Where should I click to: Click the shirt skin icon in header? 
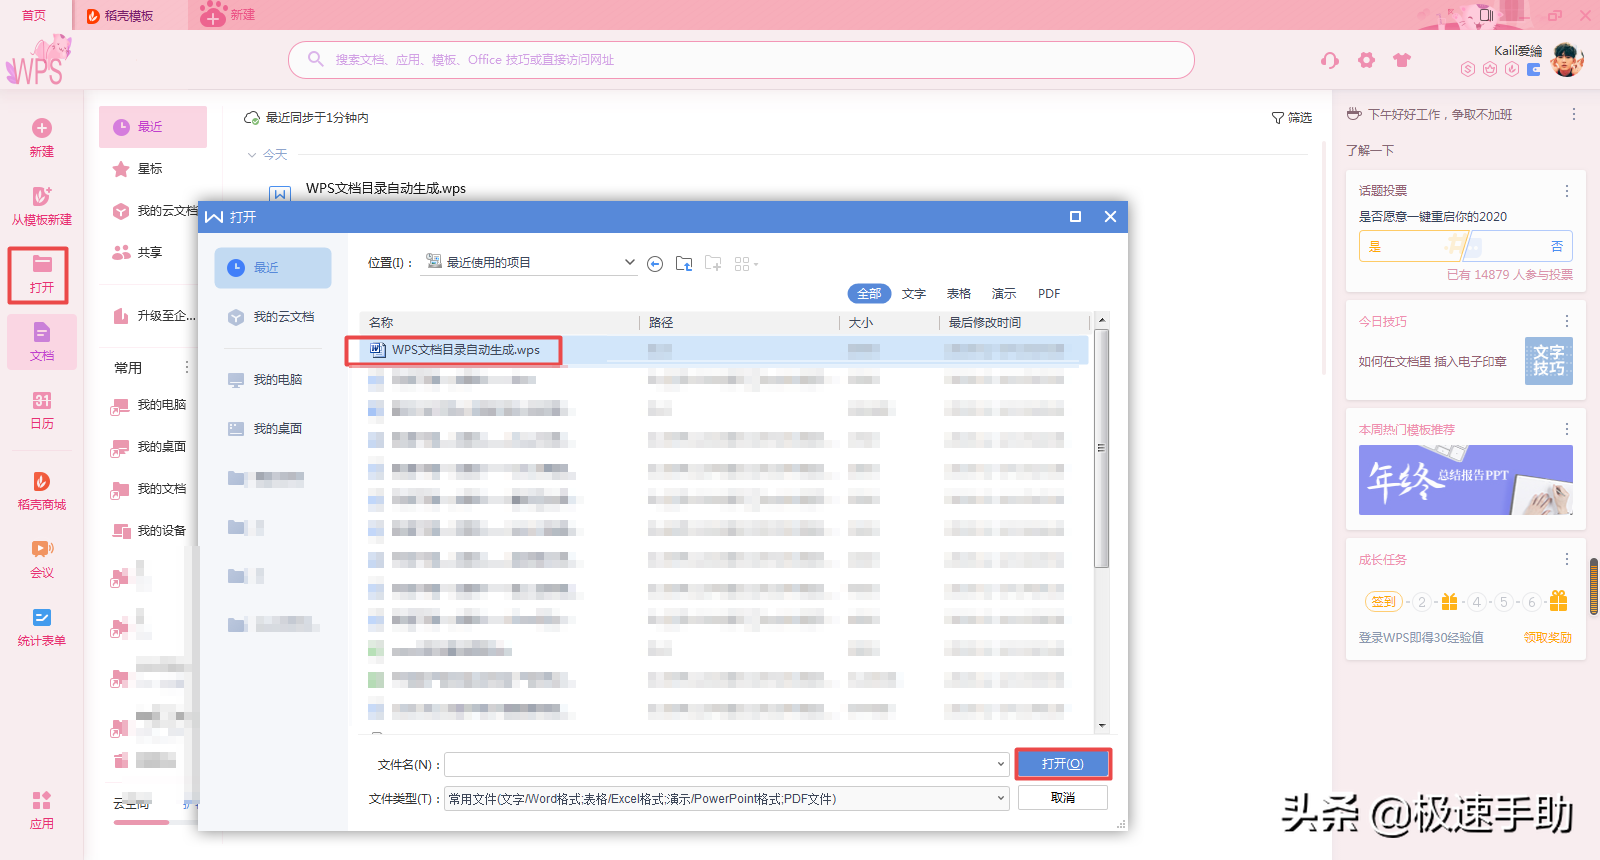(1402, 60)
